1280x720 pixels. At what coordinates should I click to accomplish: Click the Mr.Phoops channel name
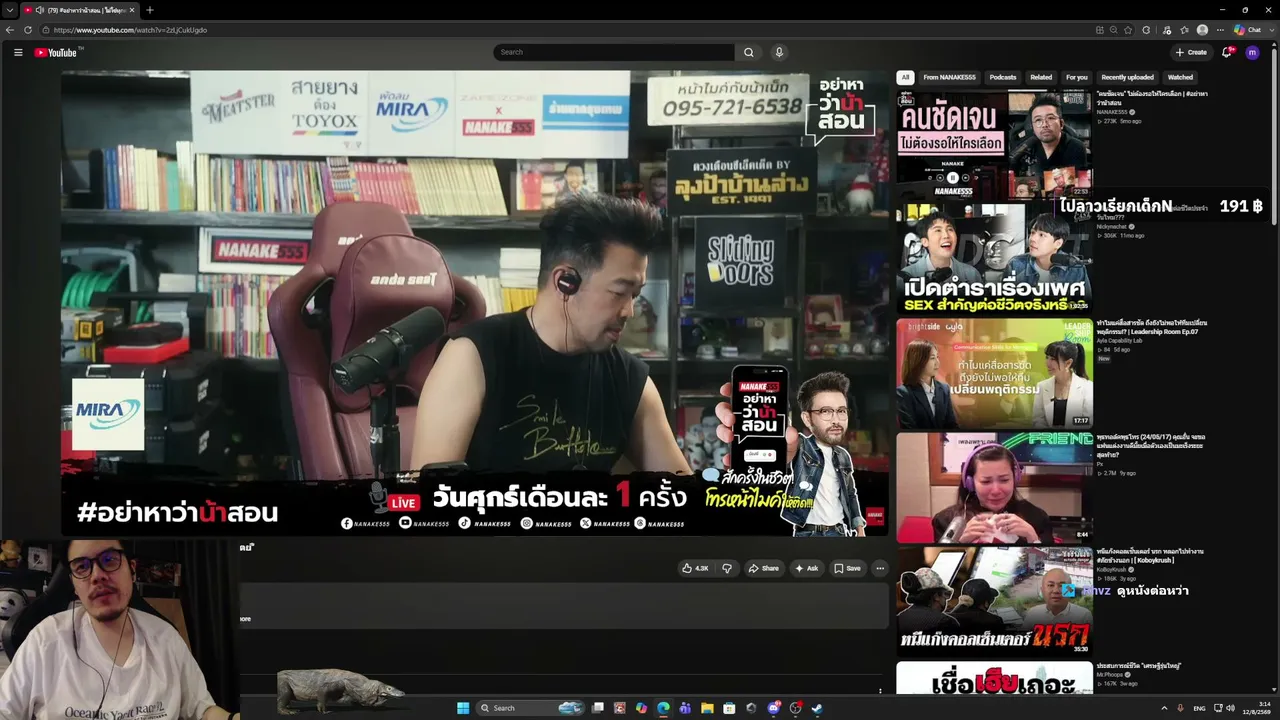(x=1109, y=674)
